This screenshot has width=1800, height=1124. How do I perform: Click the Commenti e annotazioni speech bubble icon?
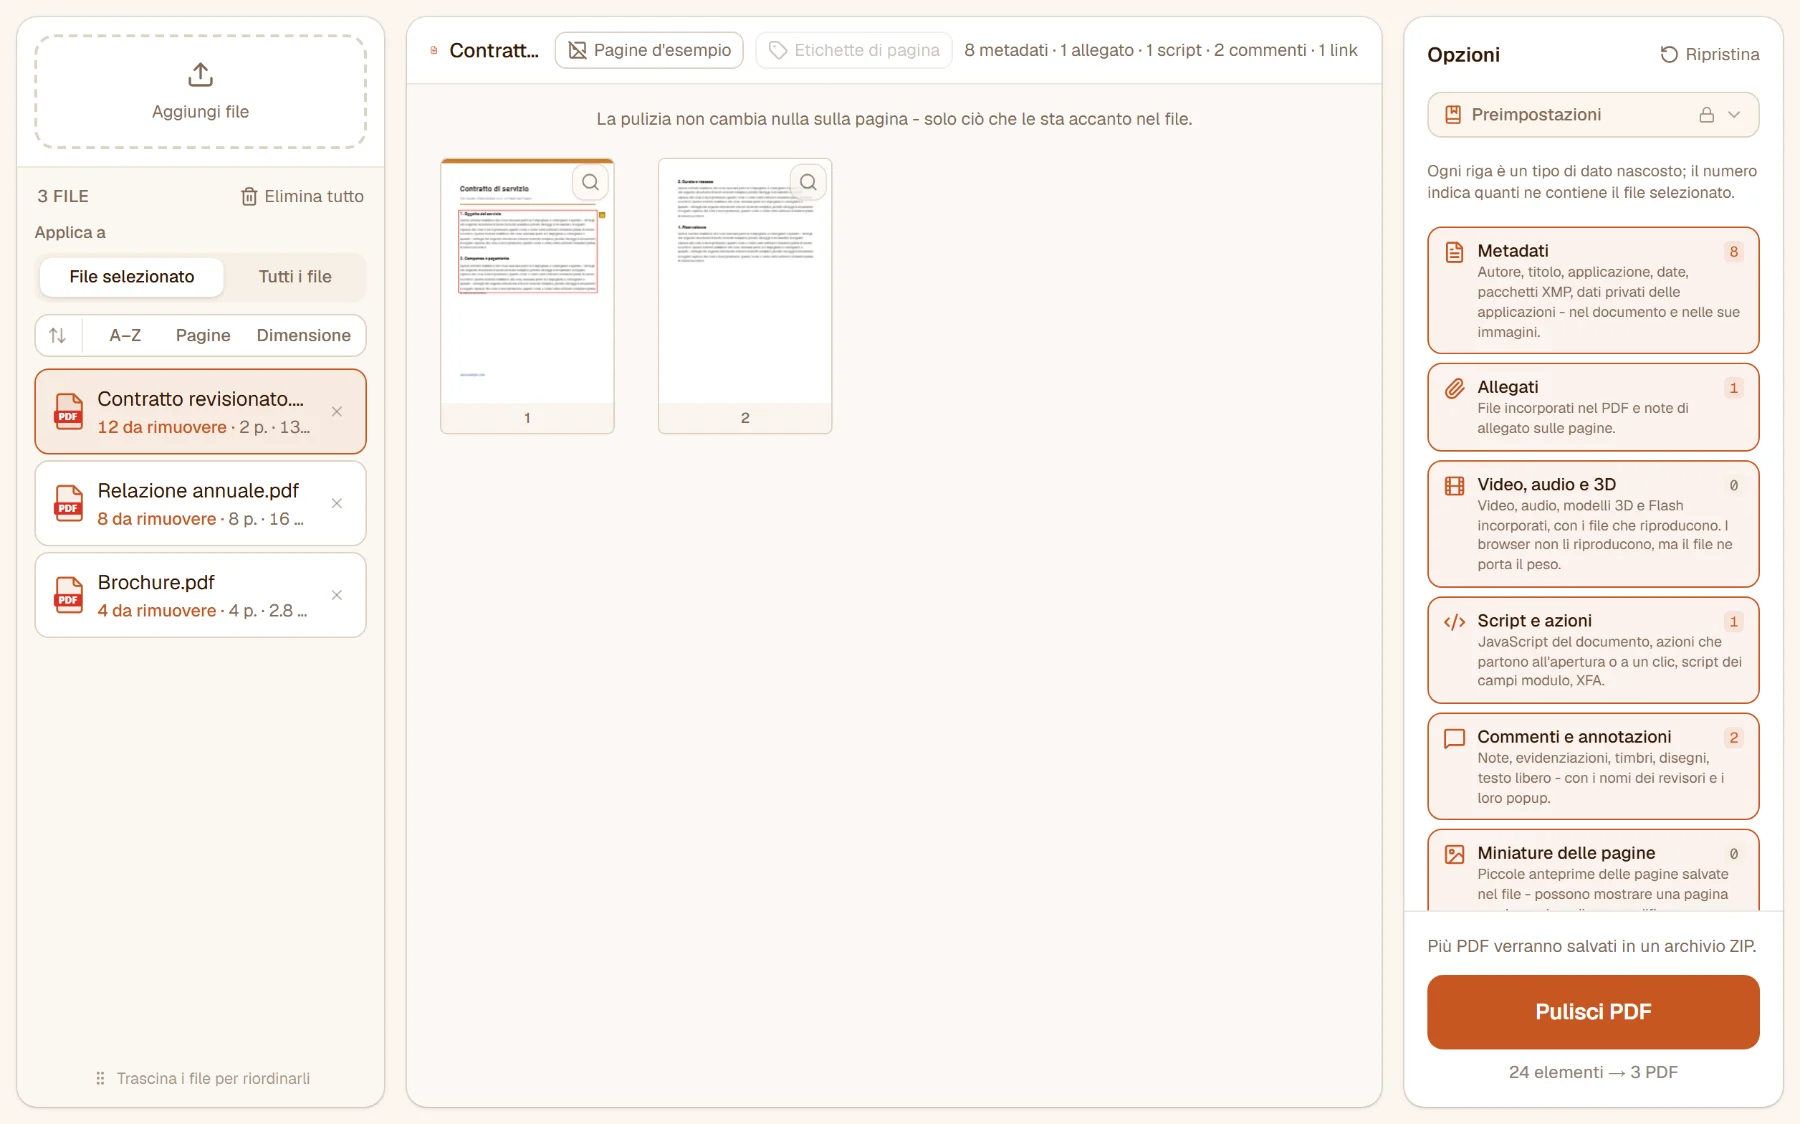[x=1455, y=738]
